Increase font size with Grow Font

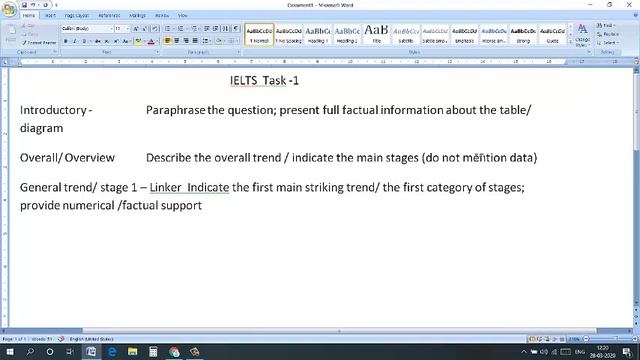click(x=136, y=29)
